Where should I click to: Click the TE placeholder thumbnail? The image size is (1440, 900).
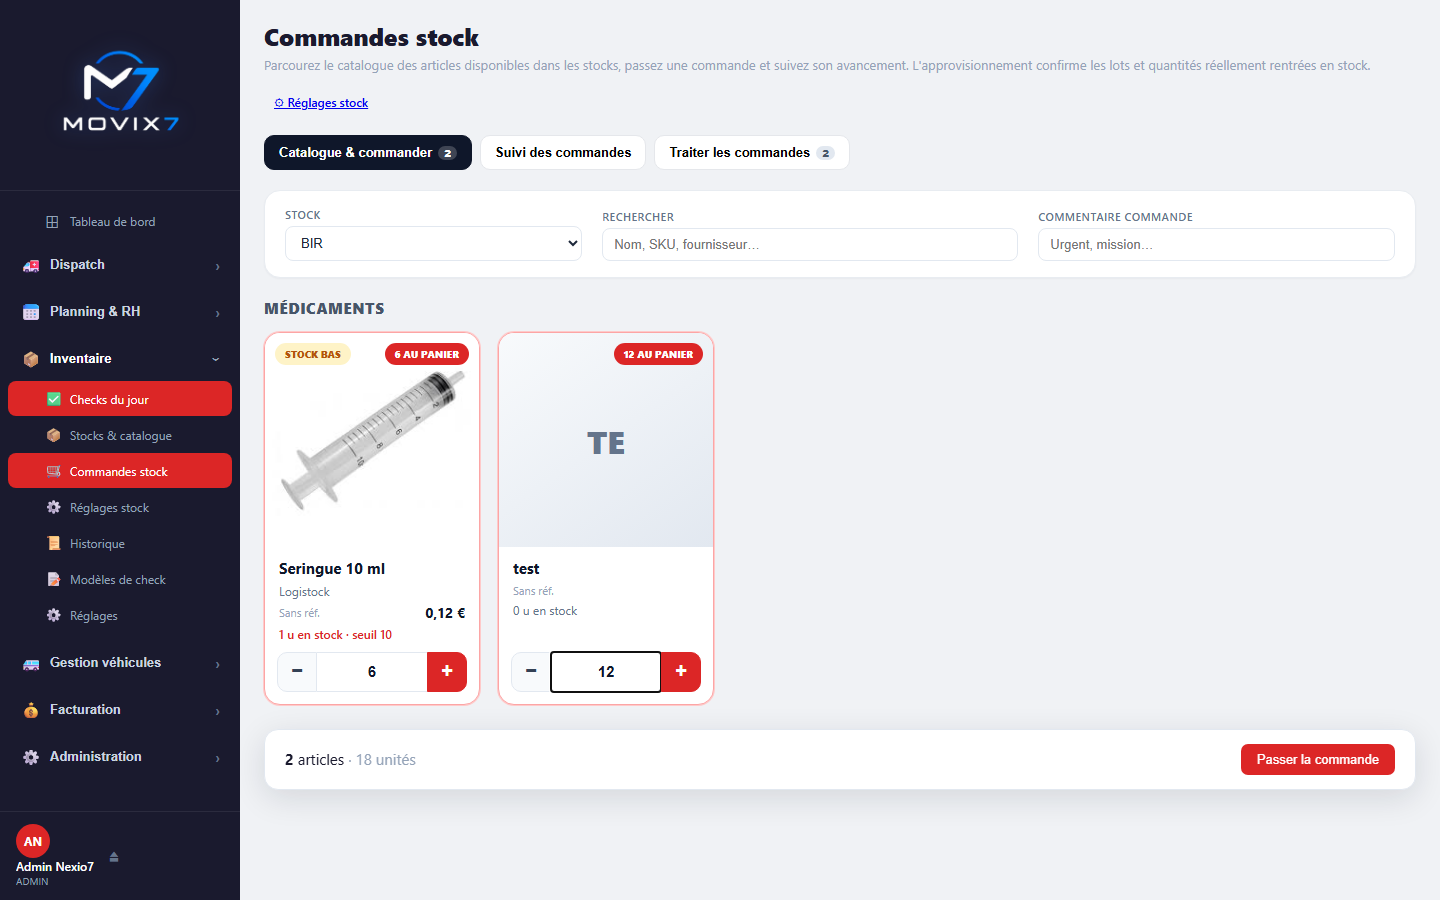(606, 442)
